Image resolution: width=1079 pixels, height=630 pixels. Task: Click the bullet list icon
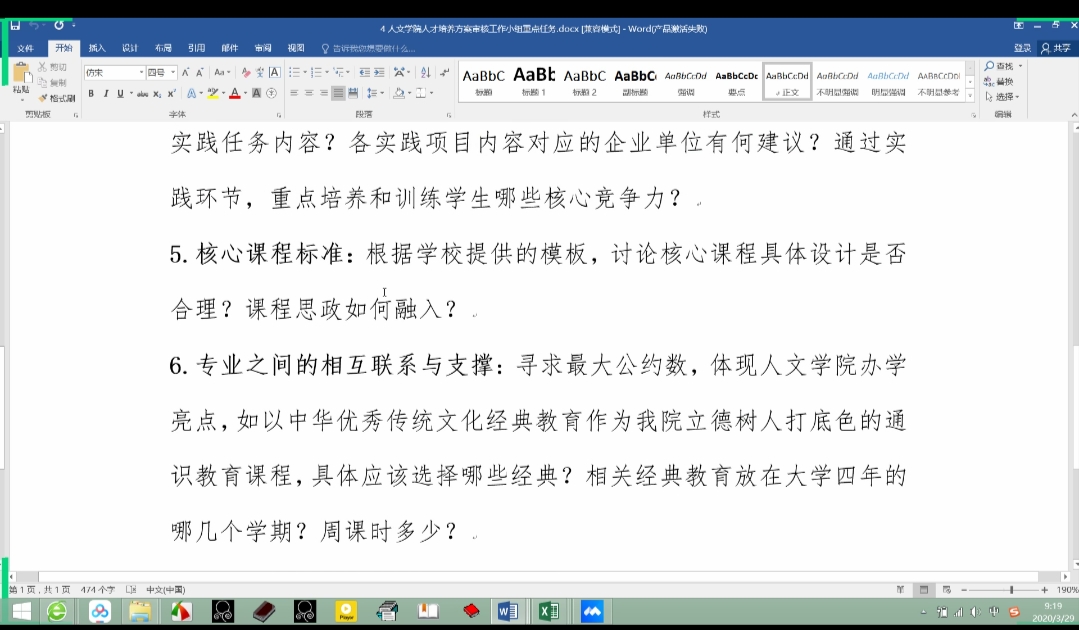(x=295, y=72)
